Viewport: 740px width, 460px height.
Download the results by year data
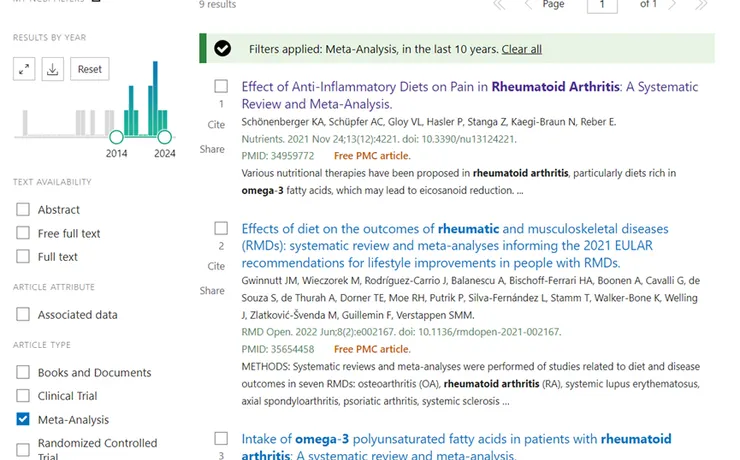click(52, 69)
